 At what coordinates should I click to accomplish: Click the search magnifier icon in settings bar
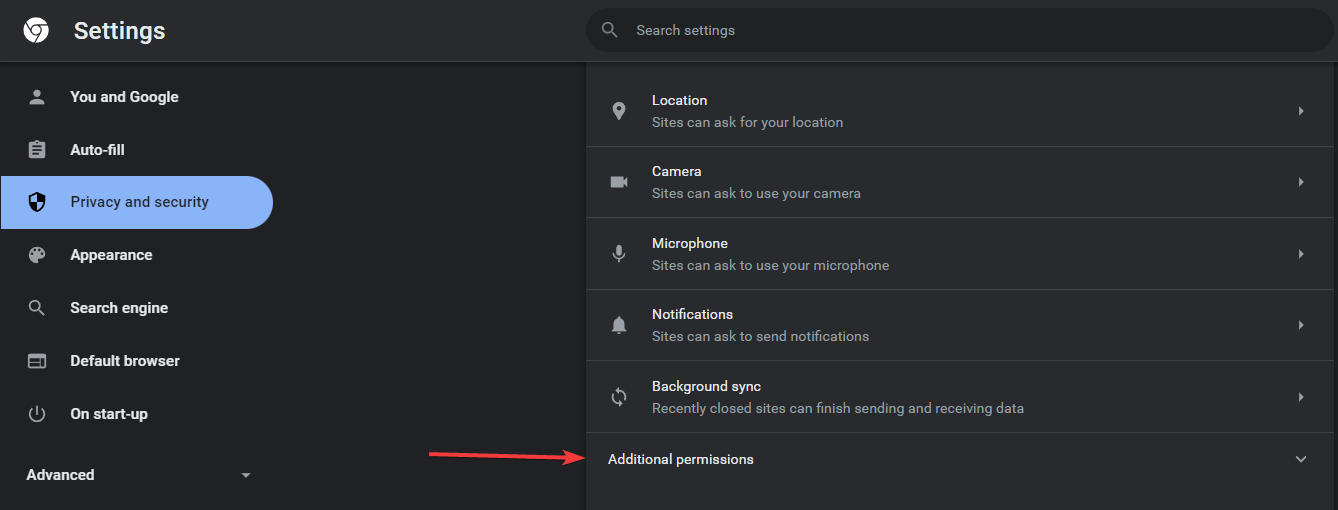point(610,30)
